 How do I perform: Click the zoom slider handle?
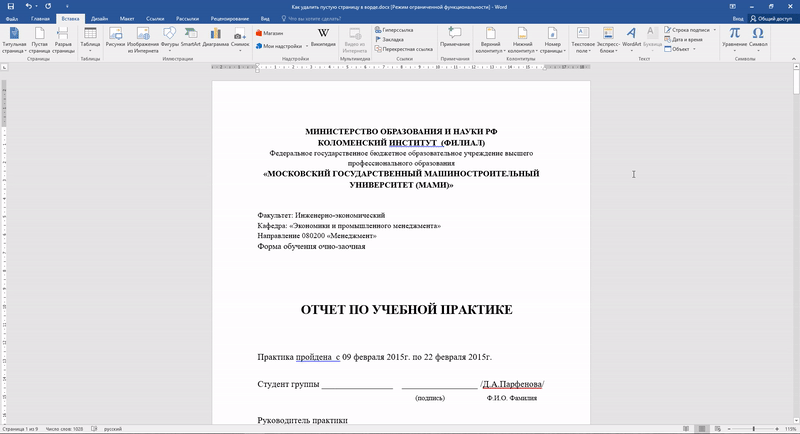coord(754,429)
